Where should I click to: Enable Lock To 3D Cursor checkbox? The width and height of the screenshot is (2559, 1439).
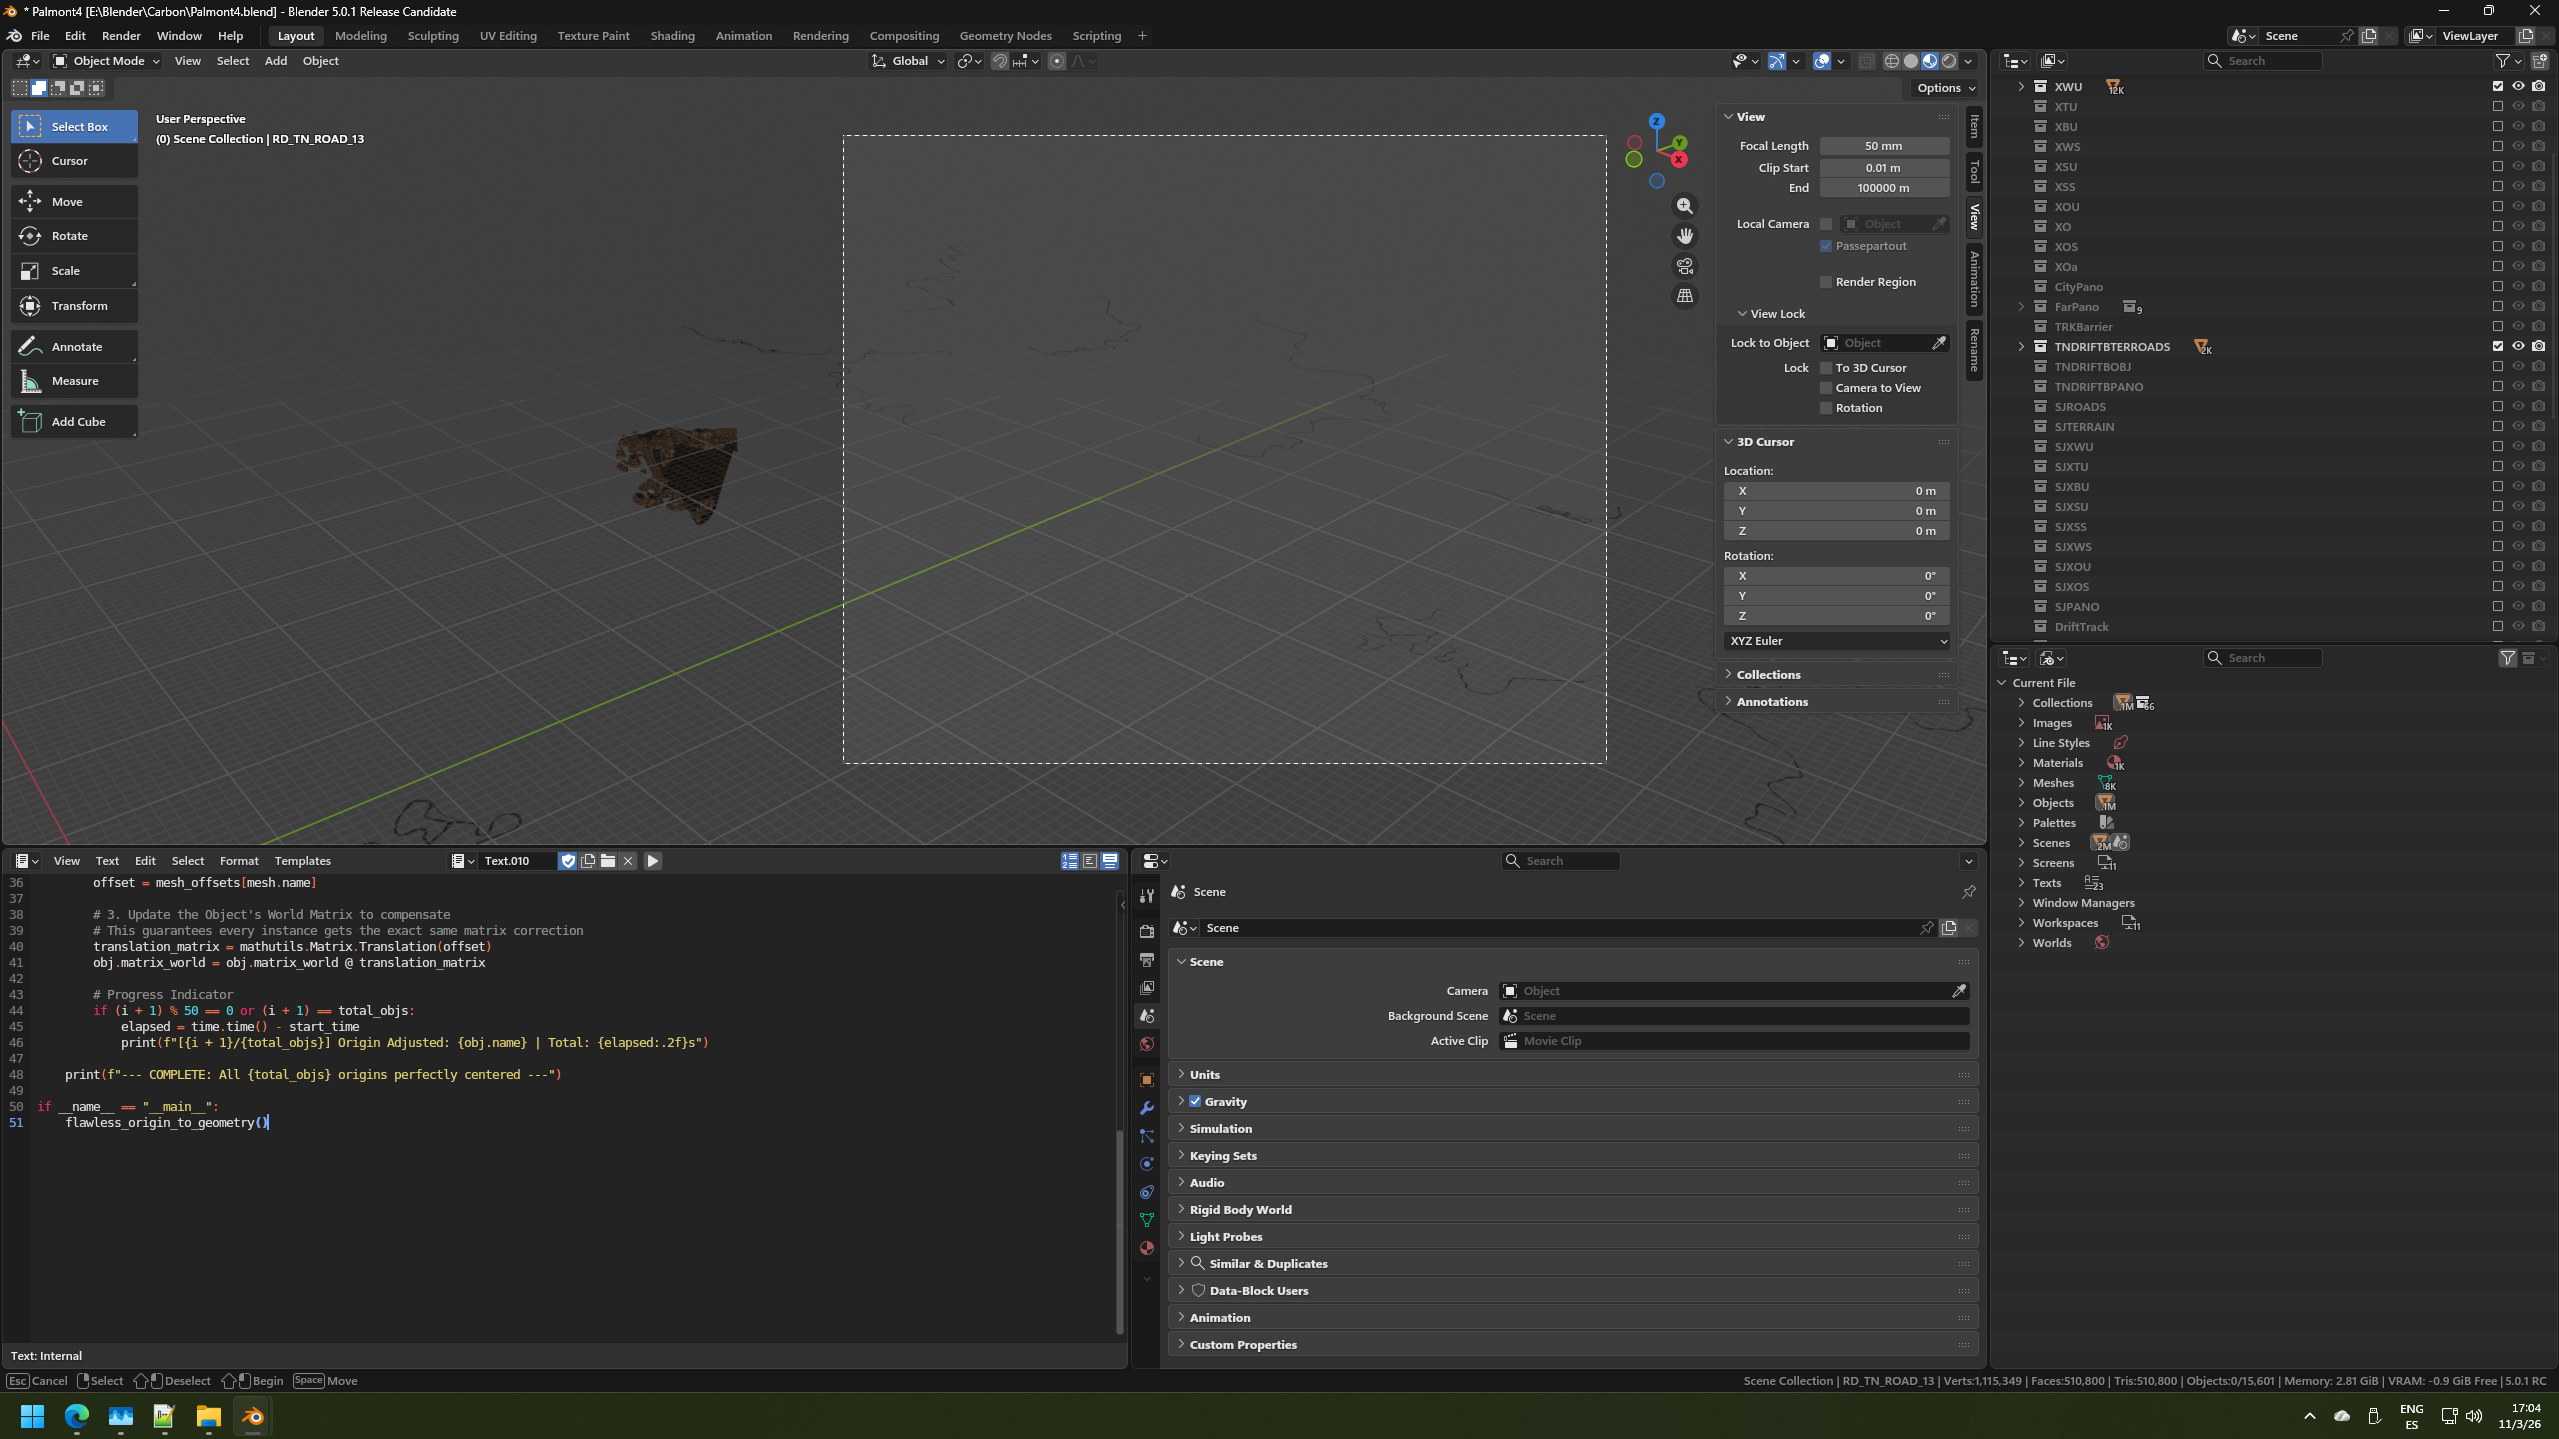[x=1826, y=368]
